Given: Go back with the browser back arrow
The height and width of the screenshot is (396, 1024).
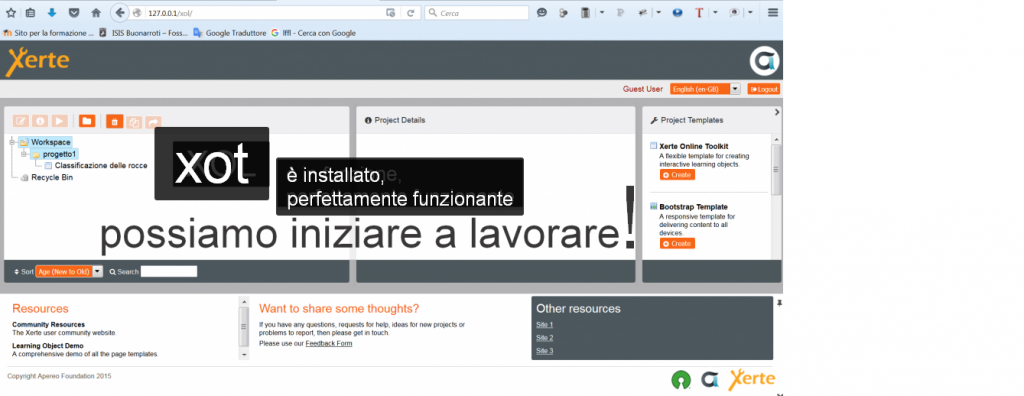Looking at the screenshot, I should pos(120,12).
